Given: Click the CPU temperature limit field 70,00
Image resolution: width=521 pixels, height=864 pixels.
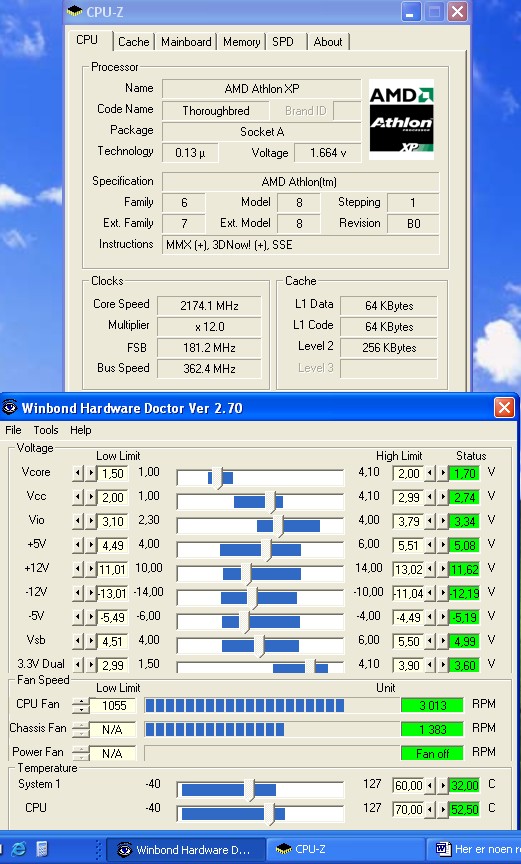Looking at the screenshot, I should 408,809.
